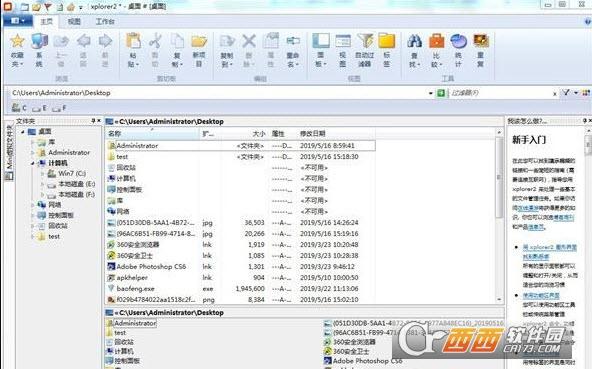Select 控制面板 in the folder tree
This screenshot has width=592, height=369.
click(61, 215)
